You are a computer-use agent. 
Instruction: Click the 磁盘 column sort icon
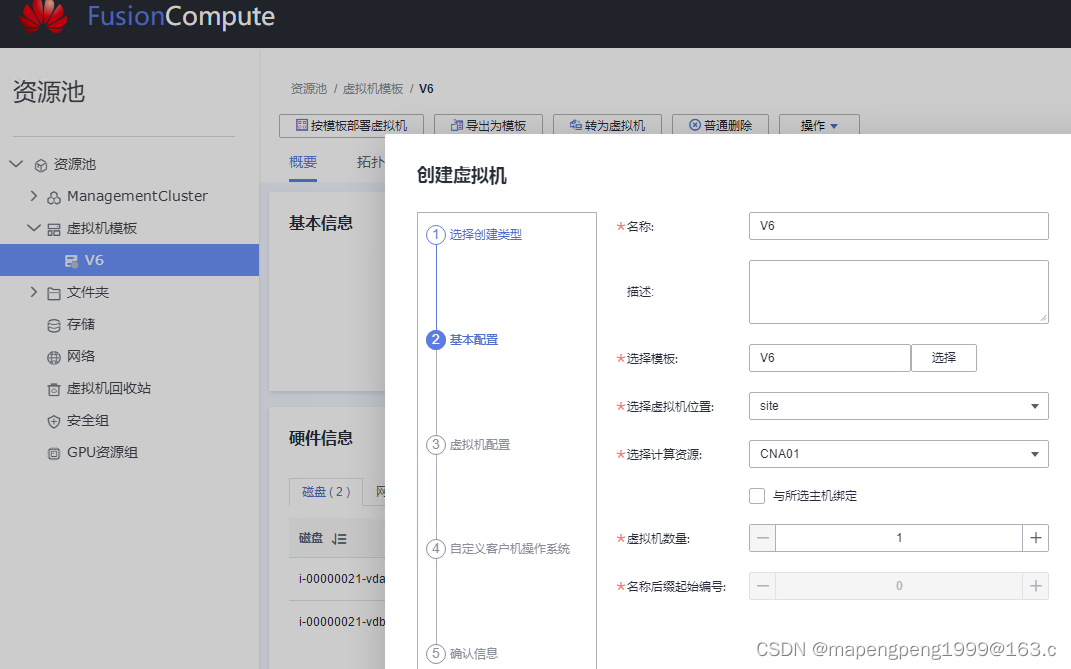point(339,539)
